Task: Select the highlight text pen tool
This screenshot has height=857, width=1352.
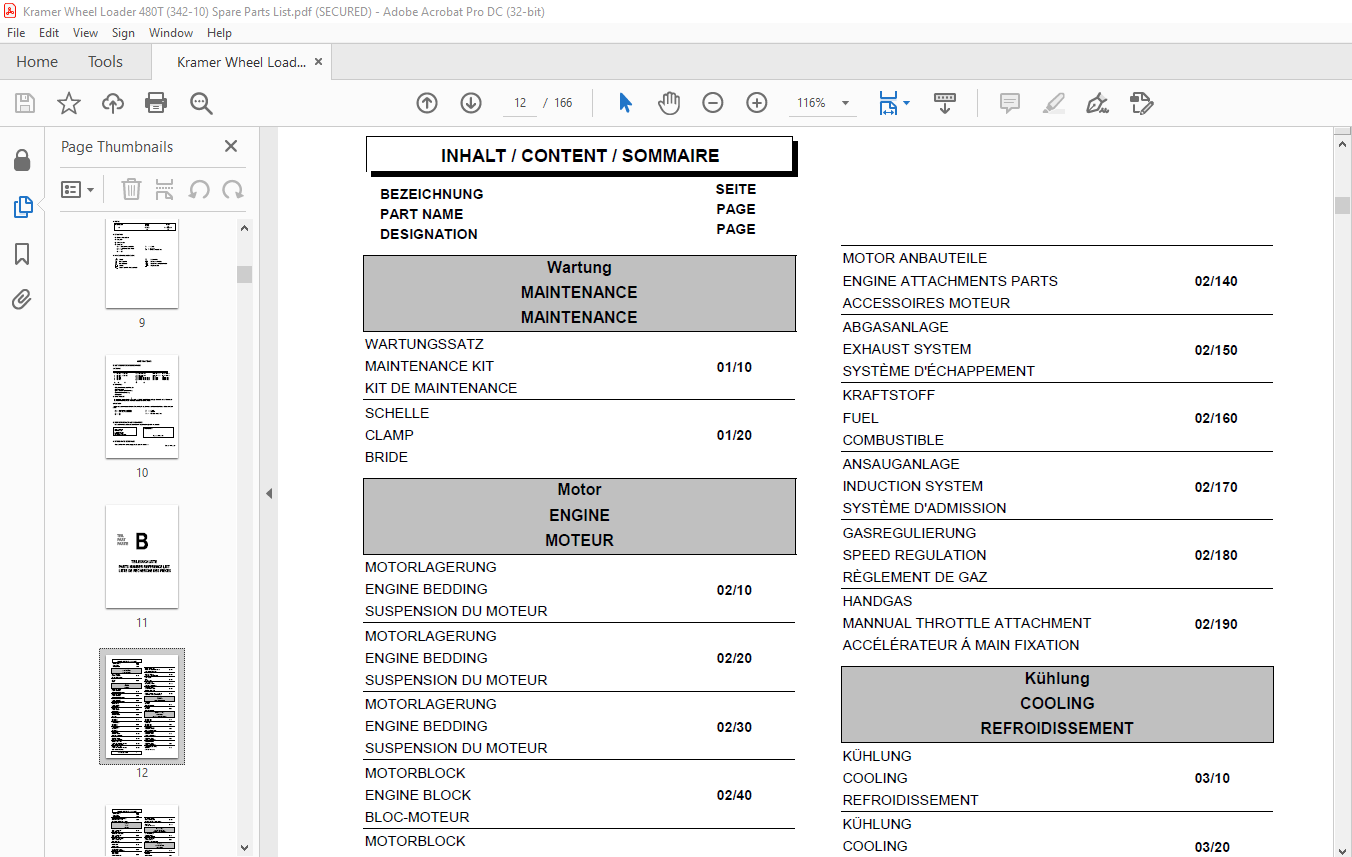Action: point(1054,103)
